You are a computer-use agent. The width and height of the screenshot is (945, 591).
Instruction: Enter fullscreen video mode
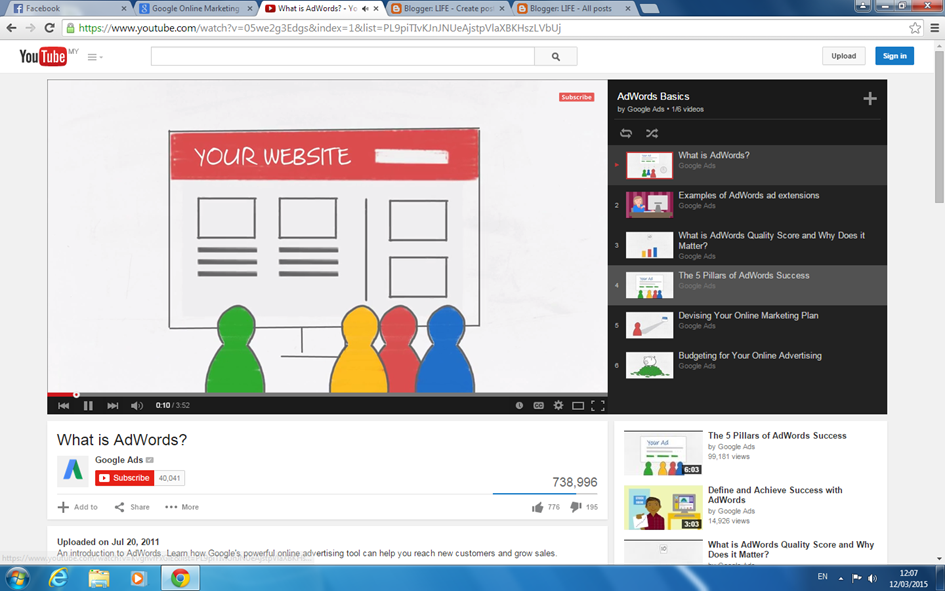click(x=598, y=405)
